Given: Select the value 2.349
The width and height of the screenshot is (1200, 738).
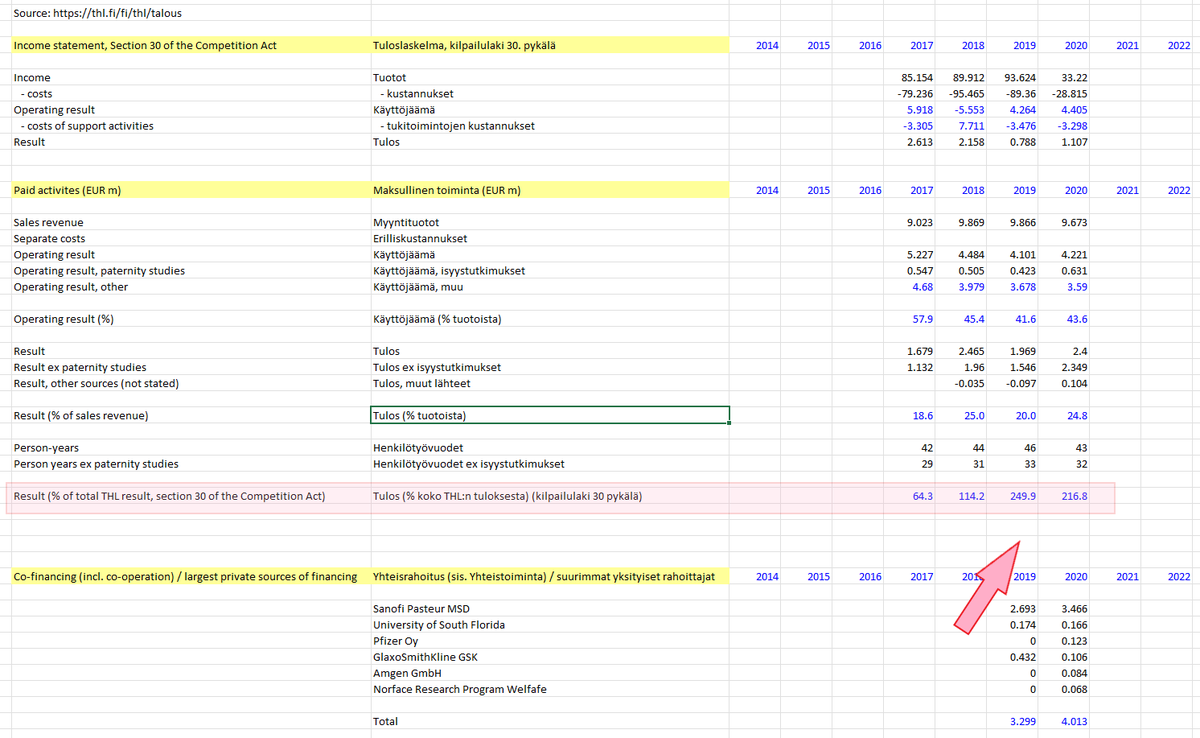Looking at the screenshot, I should pos(1074,367).
